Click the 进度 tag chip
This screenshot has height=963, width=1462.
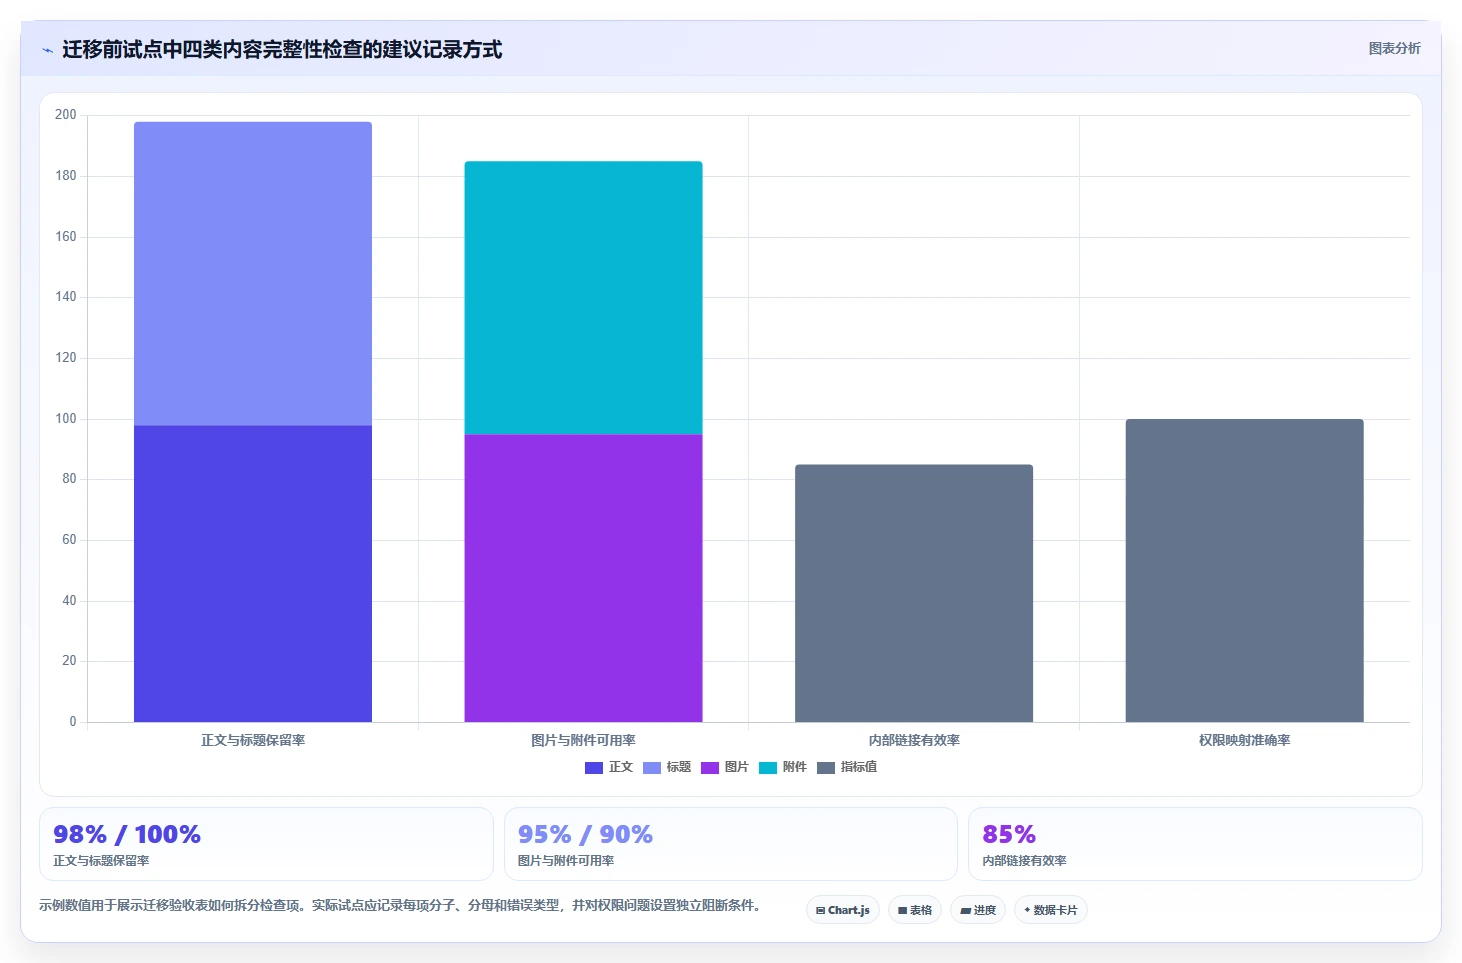tap(978, 910)
